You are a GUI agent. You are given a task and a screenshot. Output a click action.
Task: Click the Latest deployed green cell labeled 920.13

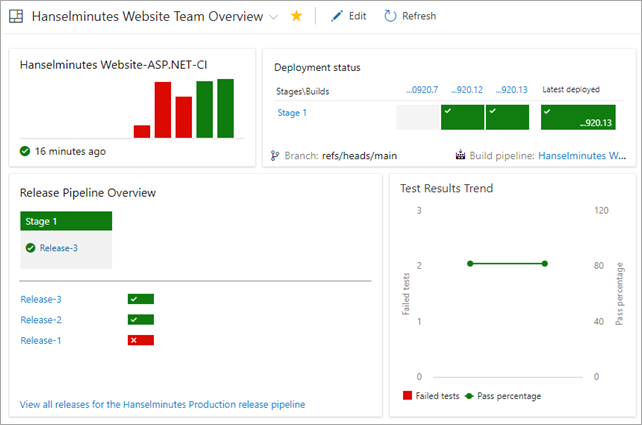578,117
